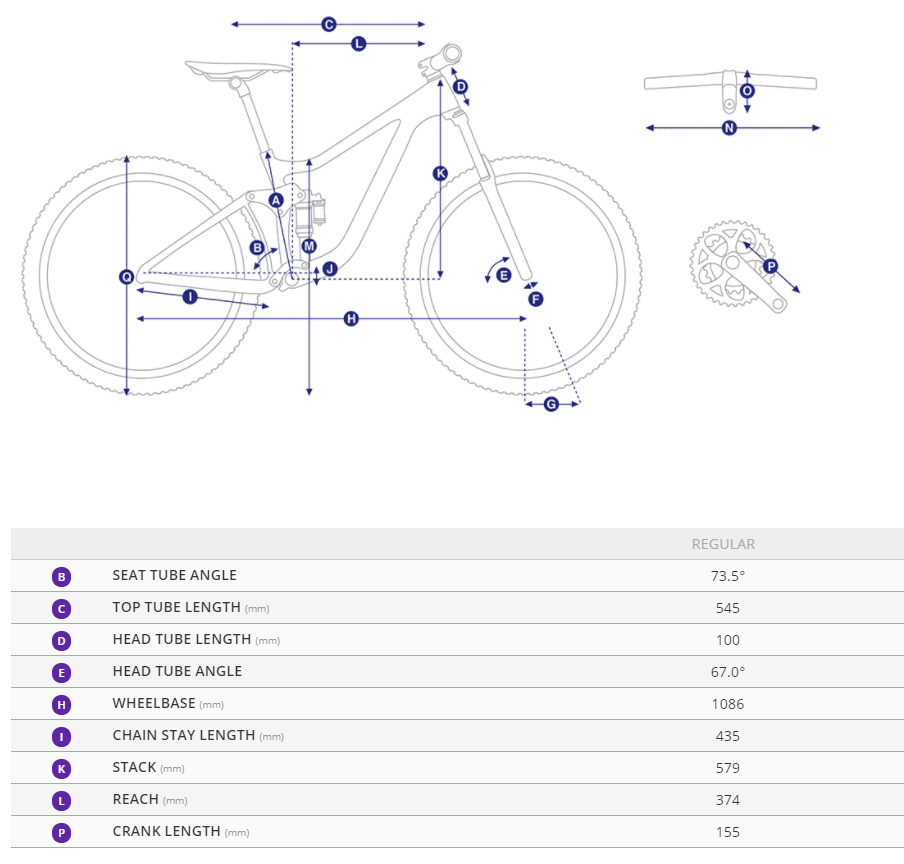This screenshot has height=864, width=904.
Task: Select the purple K badge in the table
Action: (x=62, y=768)
